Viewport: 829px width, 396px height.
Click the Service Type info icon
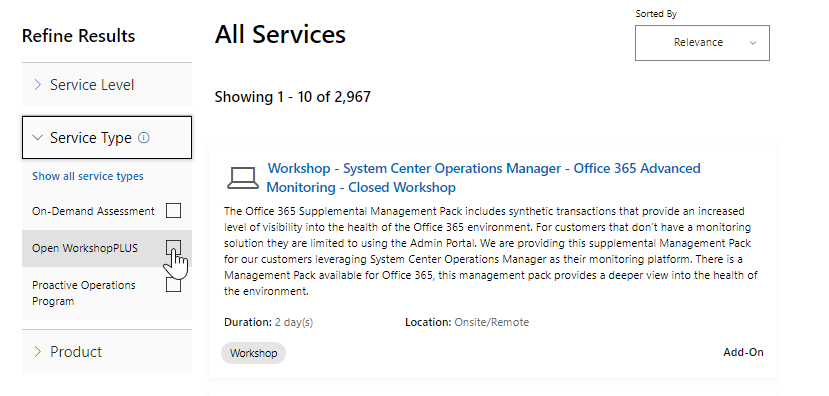tap(143, 138)
